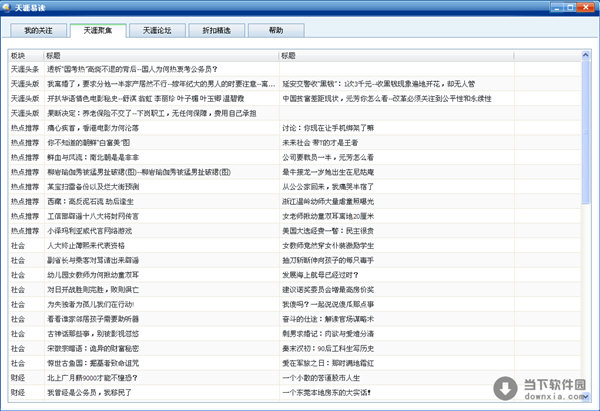Open post 发展海上航母已经过时?
Image resolution: width=600 pixels, height=411 pixels.
coord(320,275)
